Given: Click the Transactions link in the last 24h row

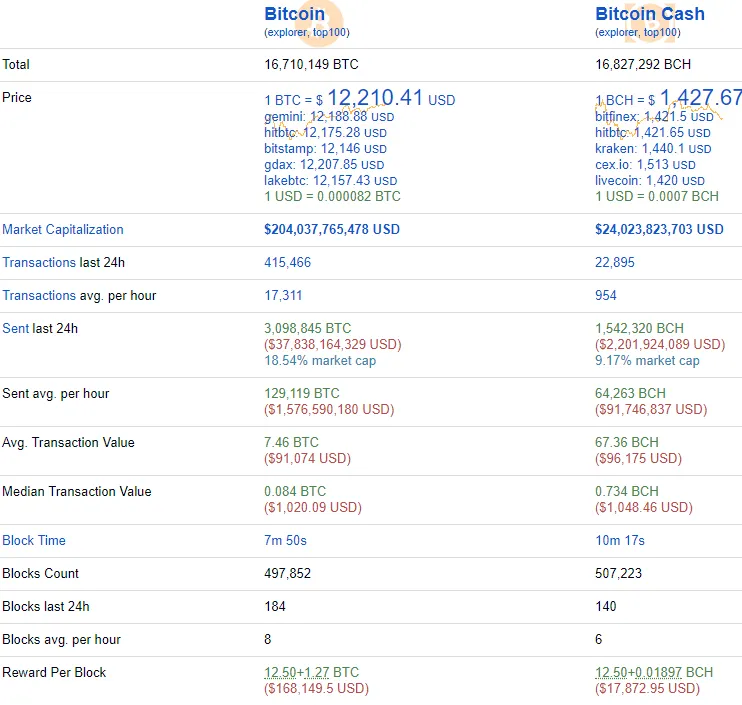Looking at the screenshot, I should 39,263.
